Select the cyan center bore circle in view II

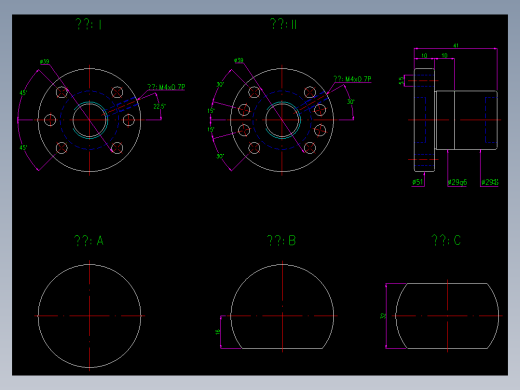coord(282,120)
